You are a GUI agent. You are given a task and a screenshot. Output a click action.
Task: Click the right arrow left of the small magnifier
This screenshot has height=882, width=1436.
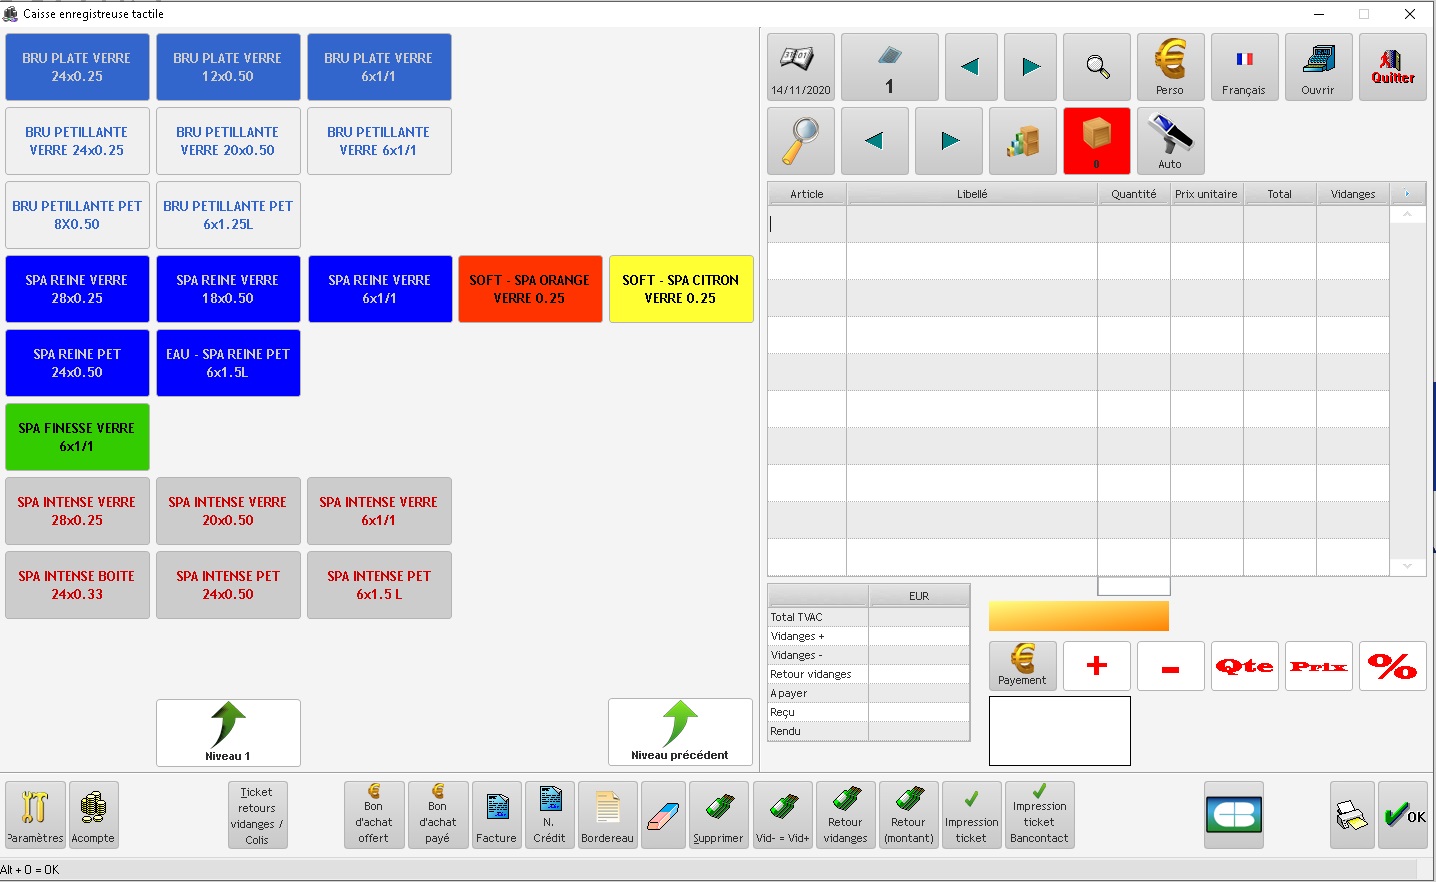pyautogui.click(x=1030, y=67)
